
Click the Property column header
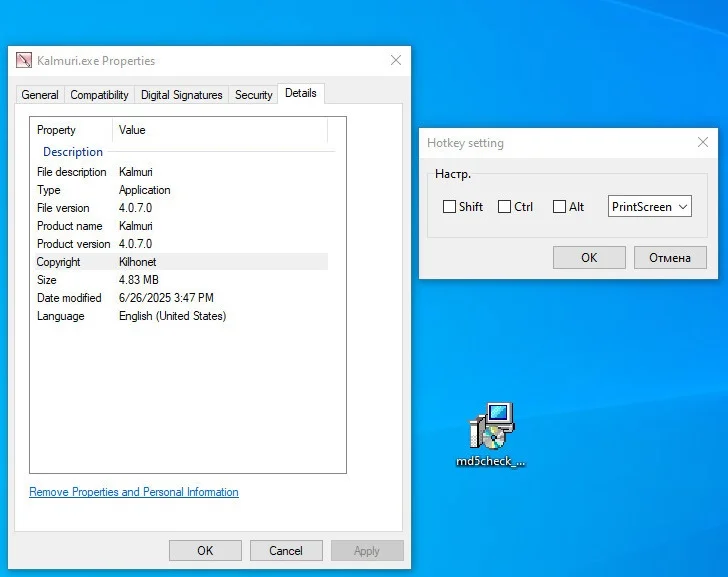(72, 130)
